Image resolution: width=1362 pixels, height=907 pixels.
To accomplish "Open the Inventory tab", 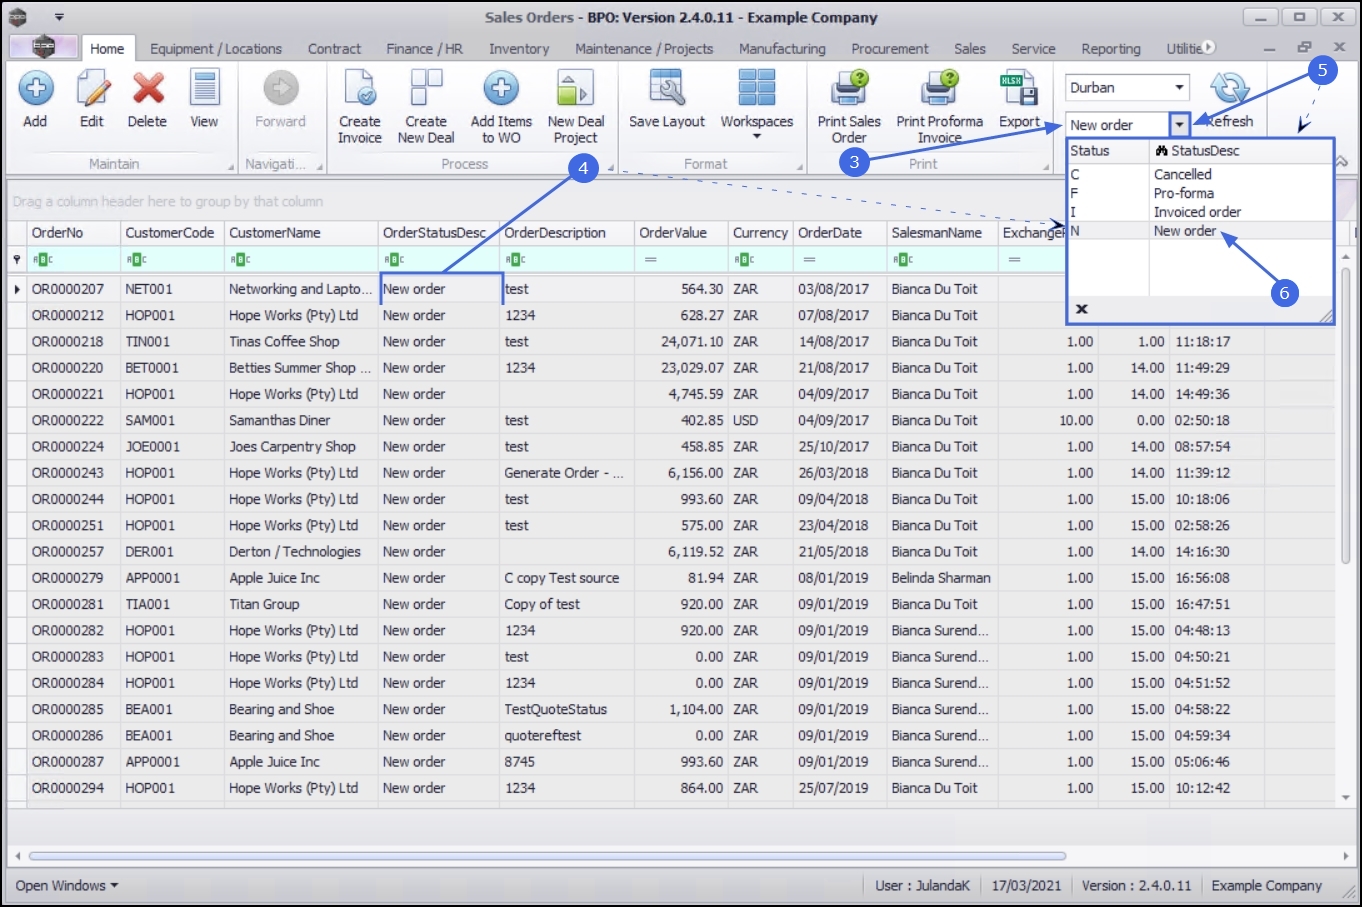I will [x=519, y=48].
